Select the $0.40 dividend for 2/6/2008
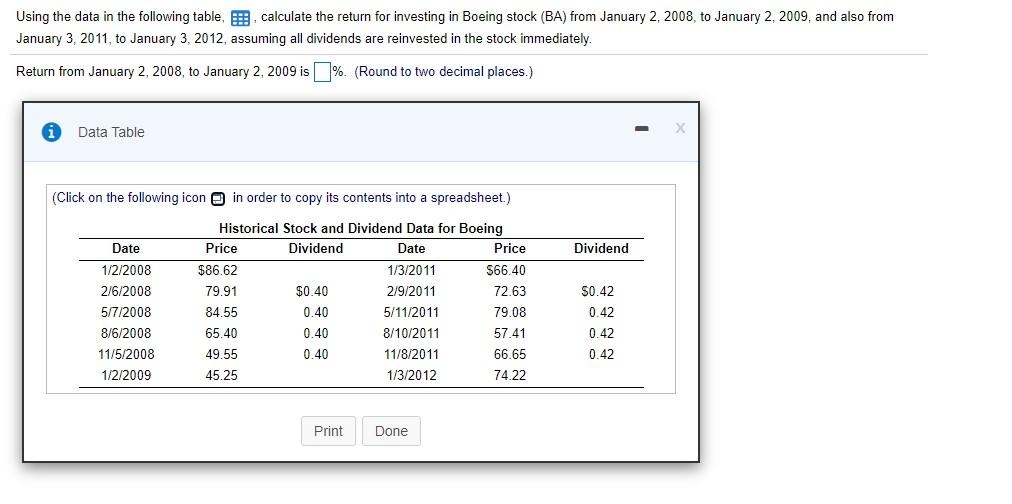 [312, 292]
